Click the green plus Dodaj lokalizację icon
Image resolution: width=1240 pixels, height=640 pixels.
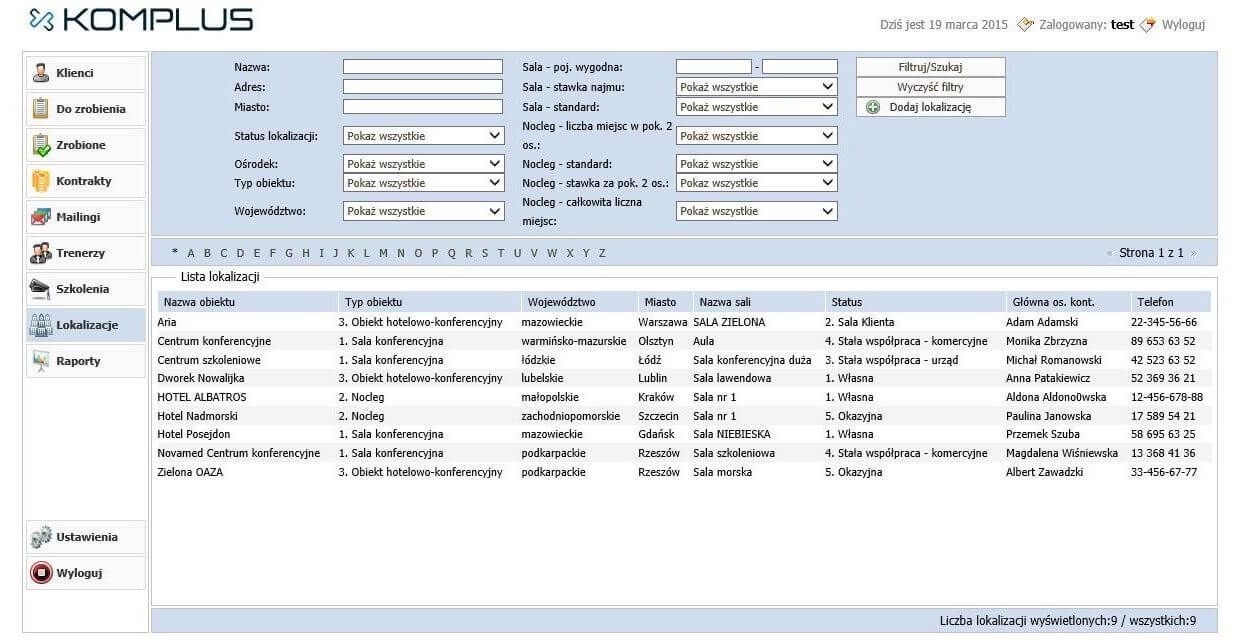click(x=873, y=107)
